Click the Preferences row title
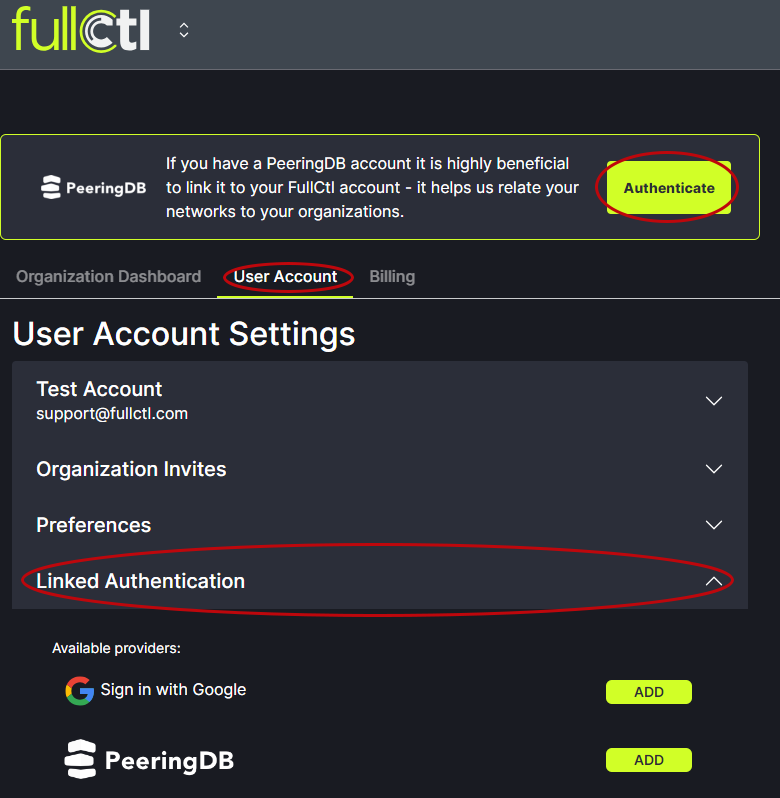 pyautogui.click(x=93, y=525)
